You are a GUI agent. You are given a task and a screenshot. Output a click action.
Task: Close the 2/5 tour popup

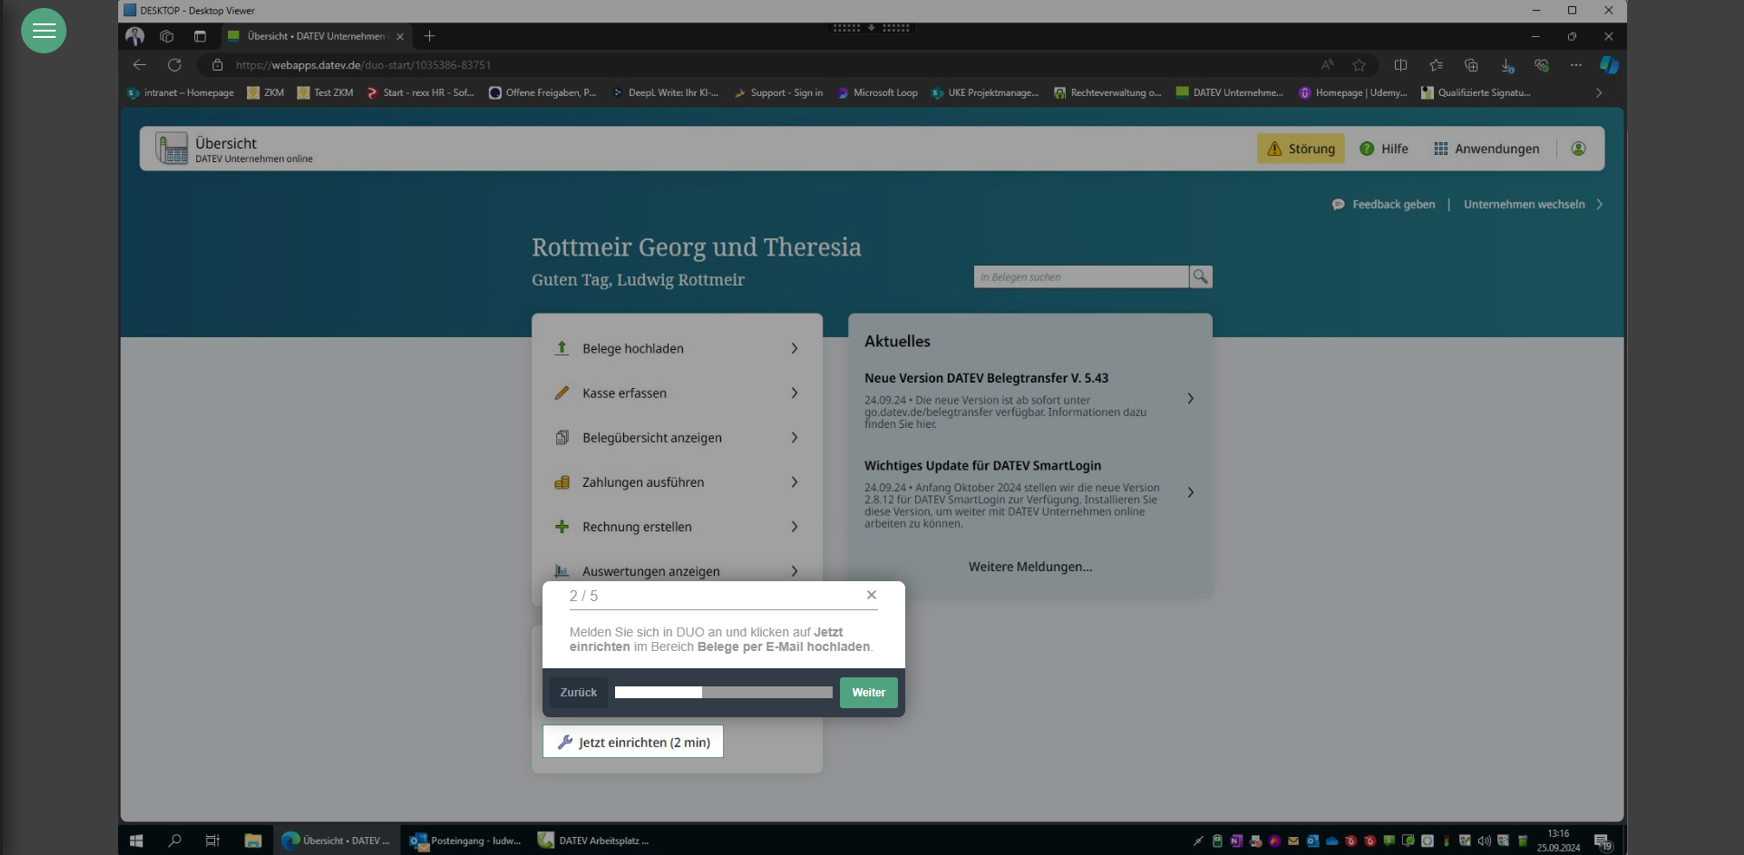[871, 595]
